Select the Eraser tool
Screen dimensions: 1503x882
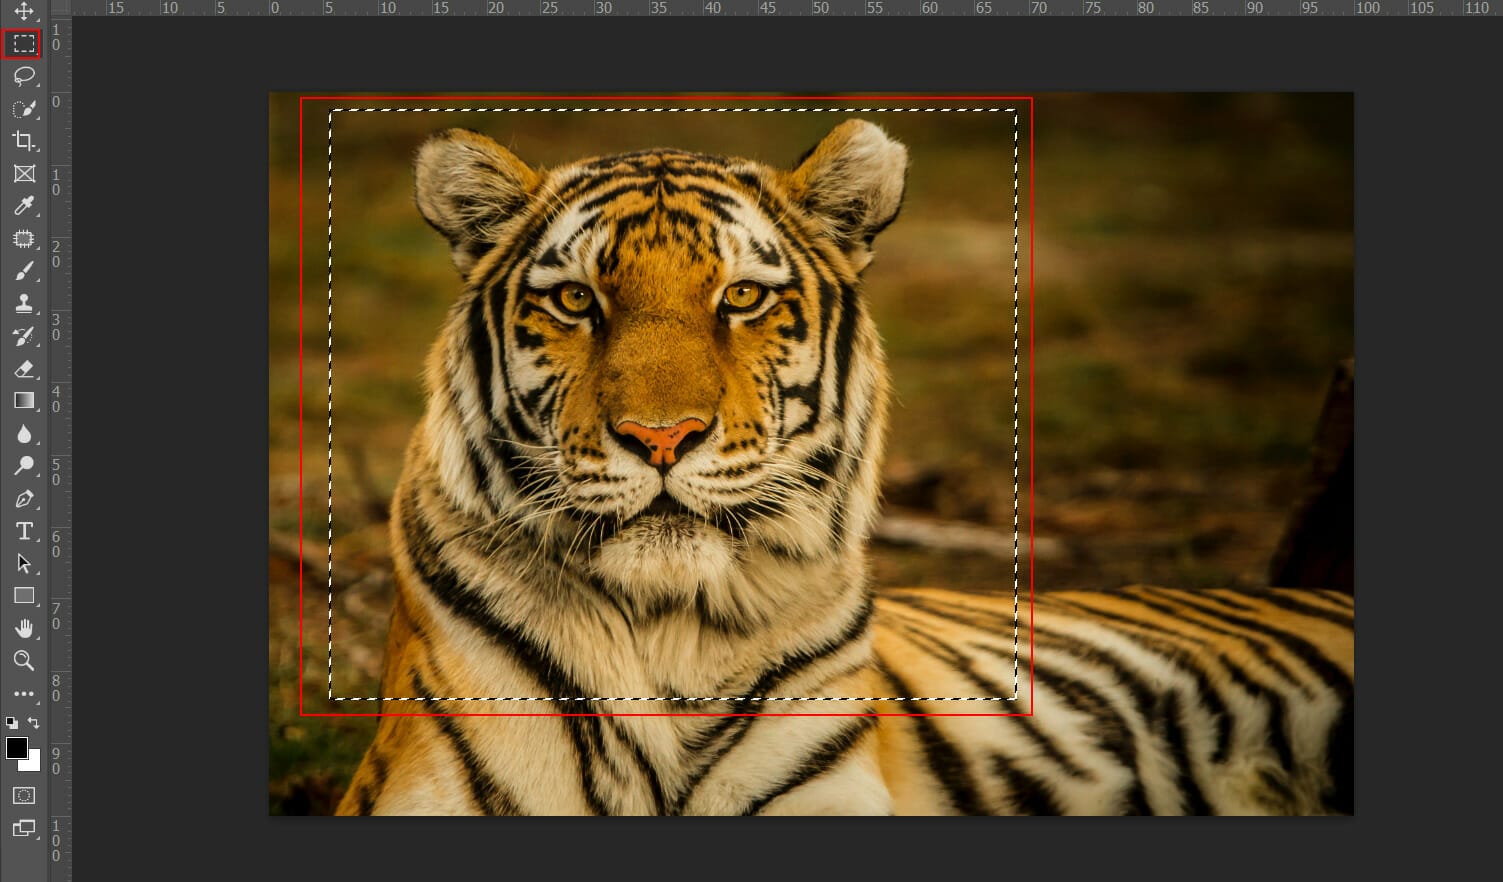(x=23, y=368)
